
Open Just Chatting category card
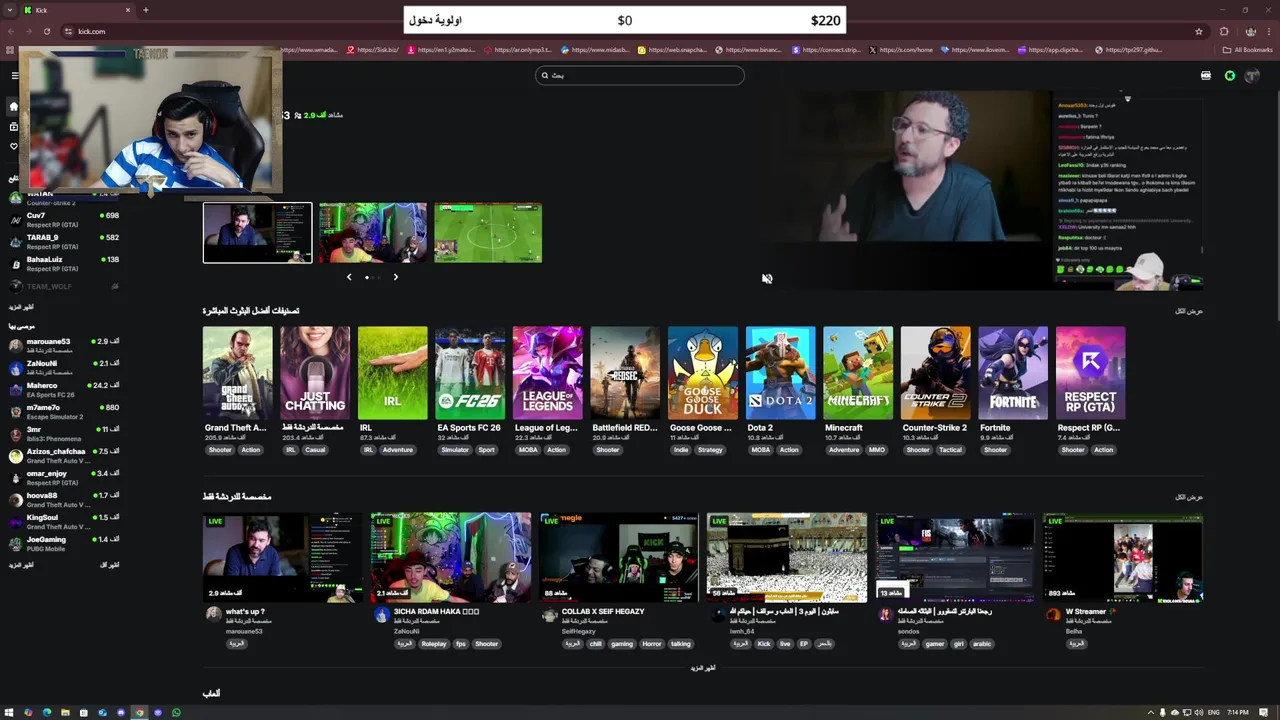pyautogui.click(x=315, y=373)
